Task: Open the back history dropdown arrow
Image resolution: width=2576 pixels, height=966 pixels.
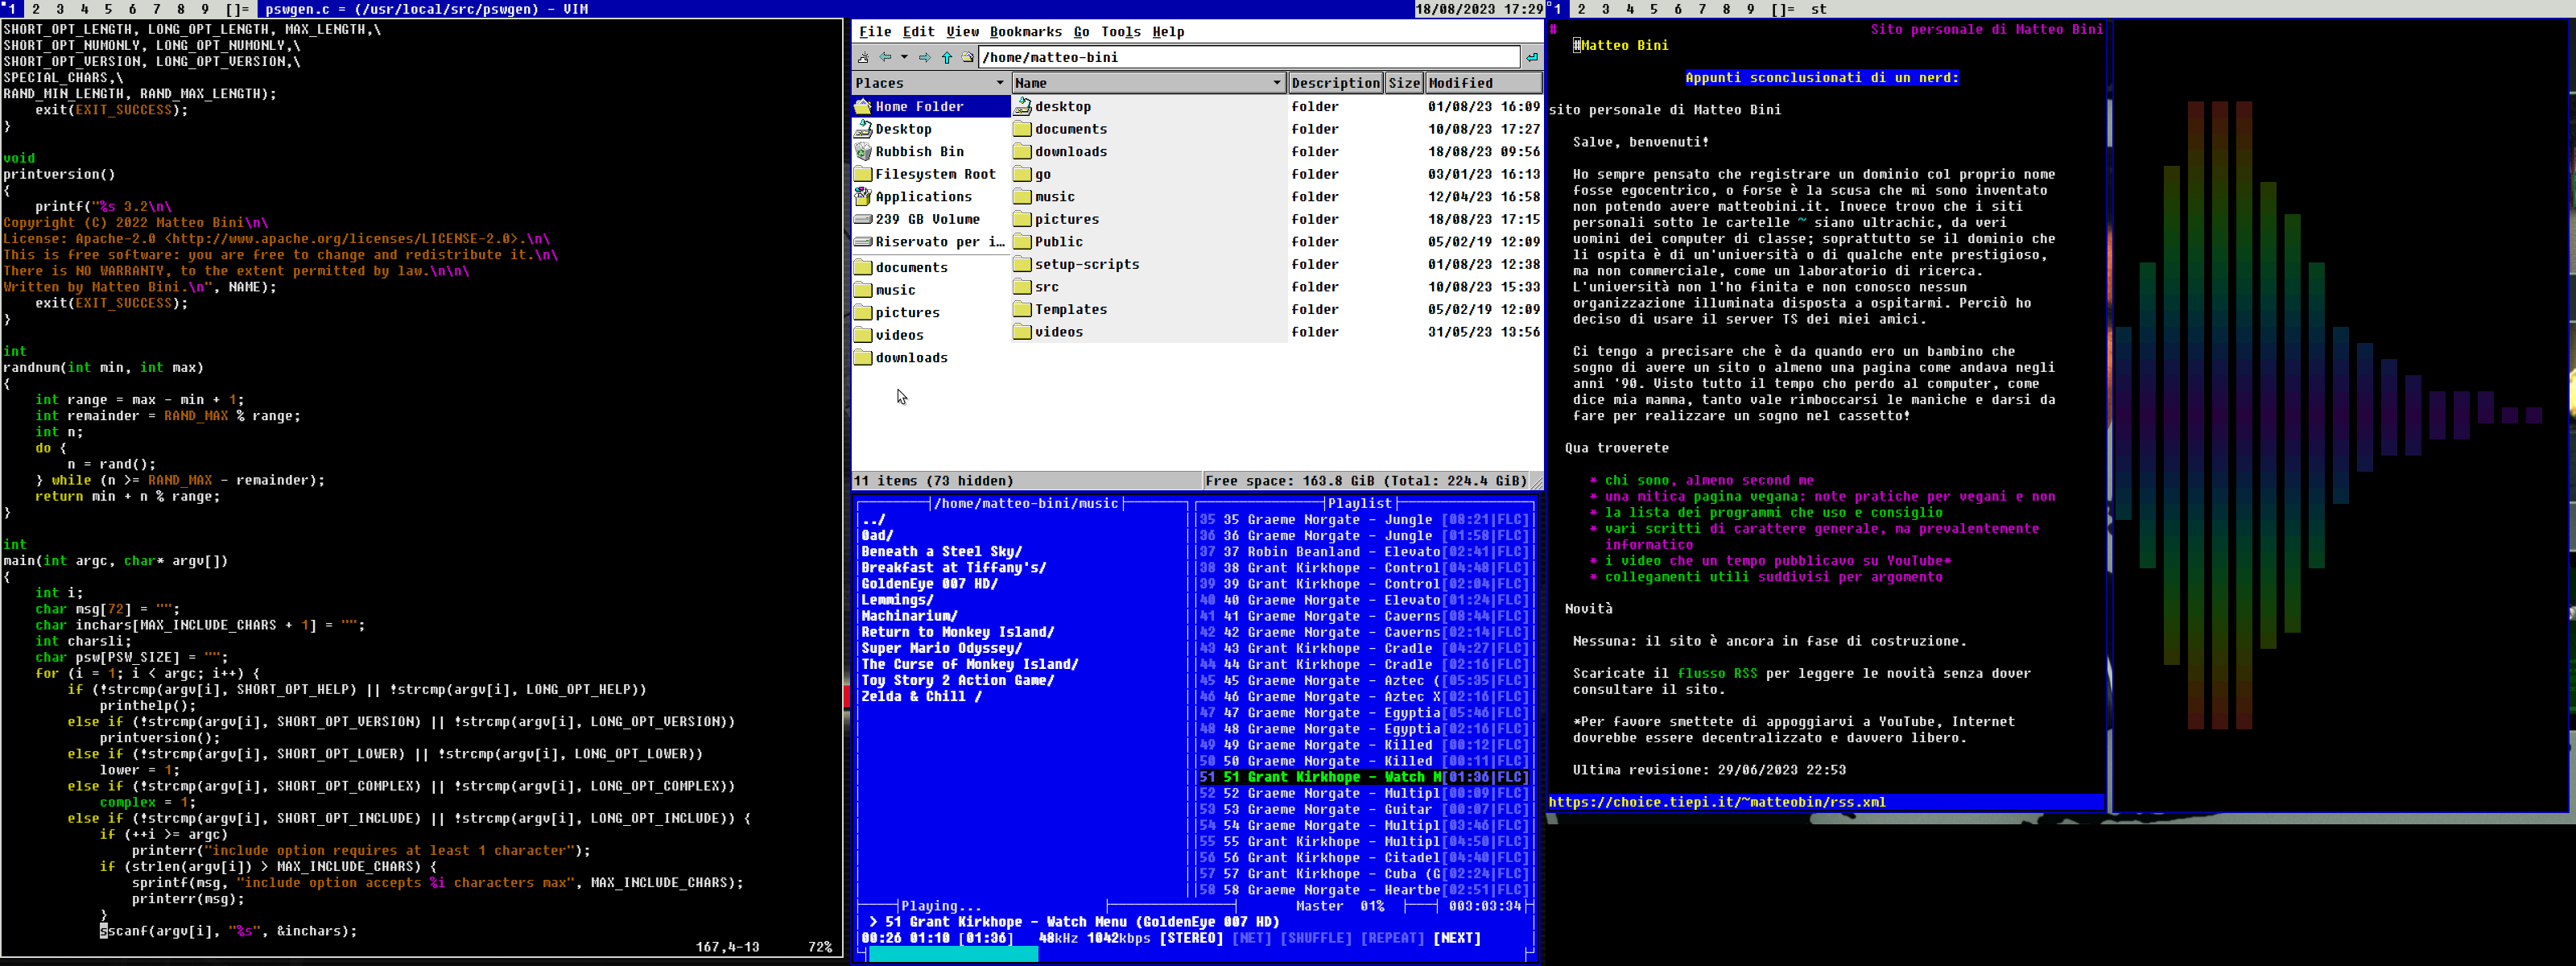Action: pos(904,58)
